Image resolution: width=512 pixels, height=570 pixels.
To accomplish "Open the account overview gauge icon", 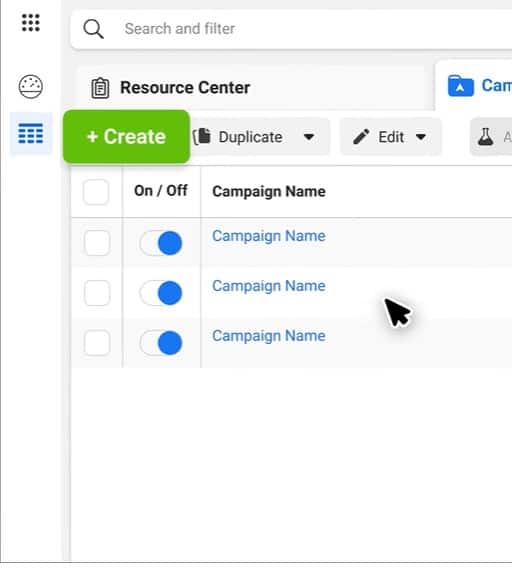I will tap(31, 87).
